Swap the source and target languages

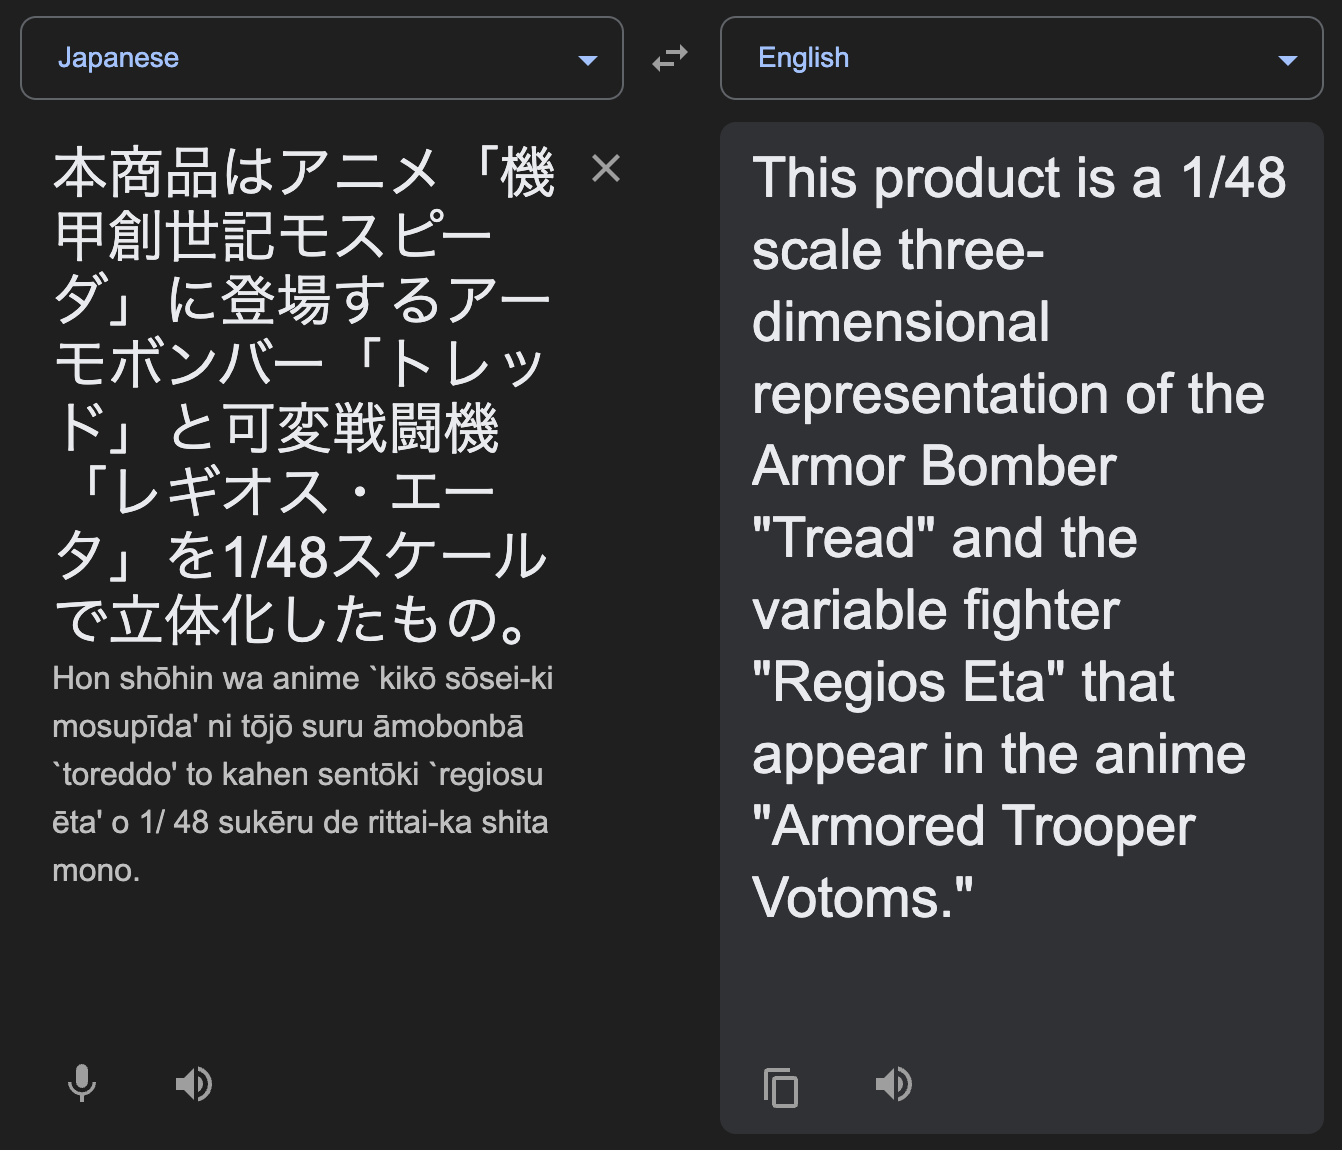click(x=670, y=58)
